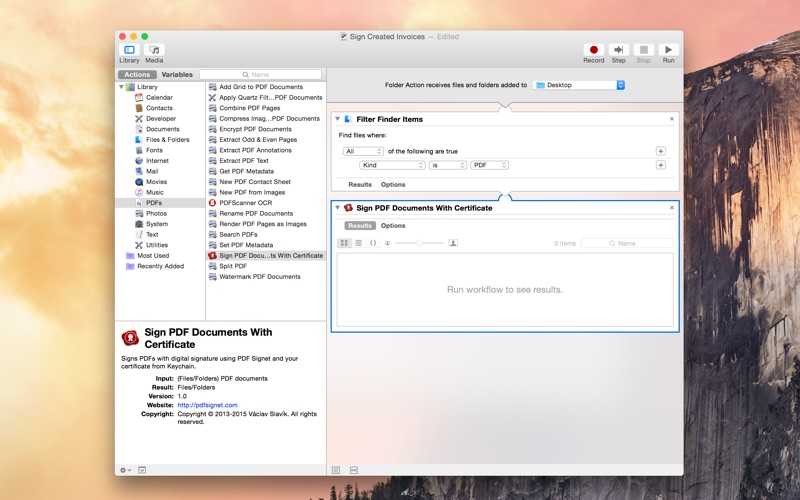Viewport: 800px width, 500px height.
Task: Switch to the Variables tab
Action: [x=177, y=74]
